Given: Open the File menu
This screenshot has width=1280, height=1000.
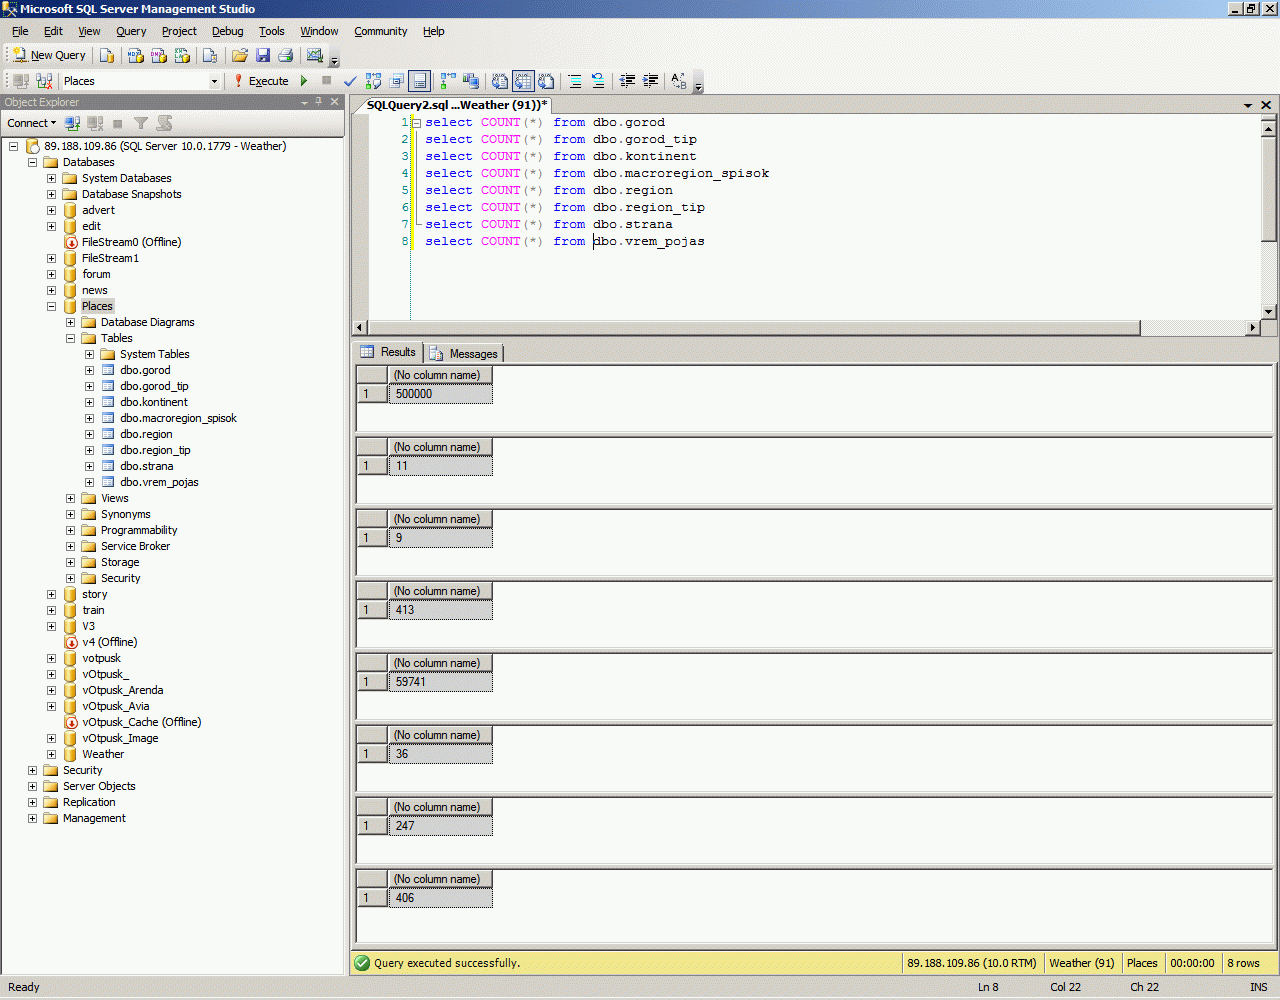Looking at the screenshot, I should tap(20, 31).
